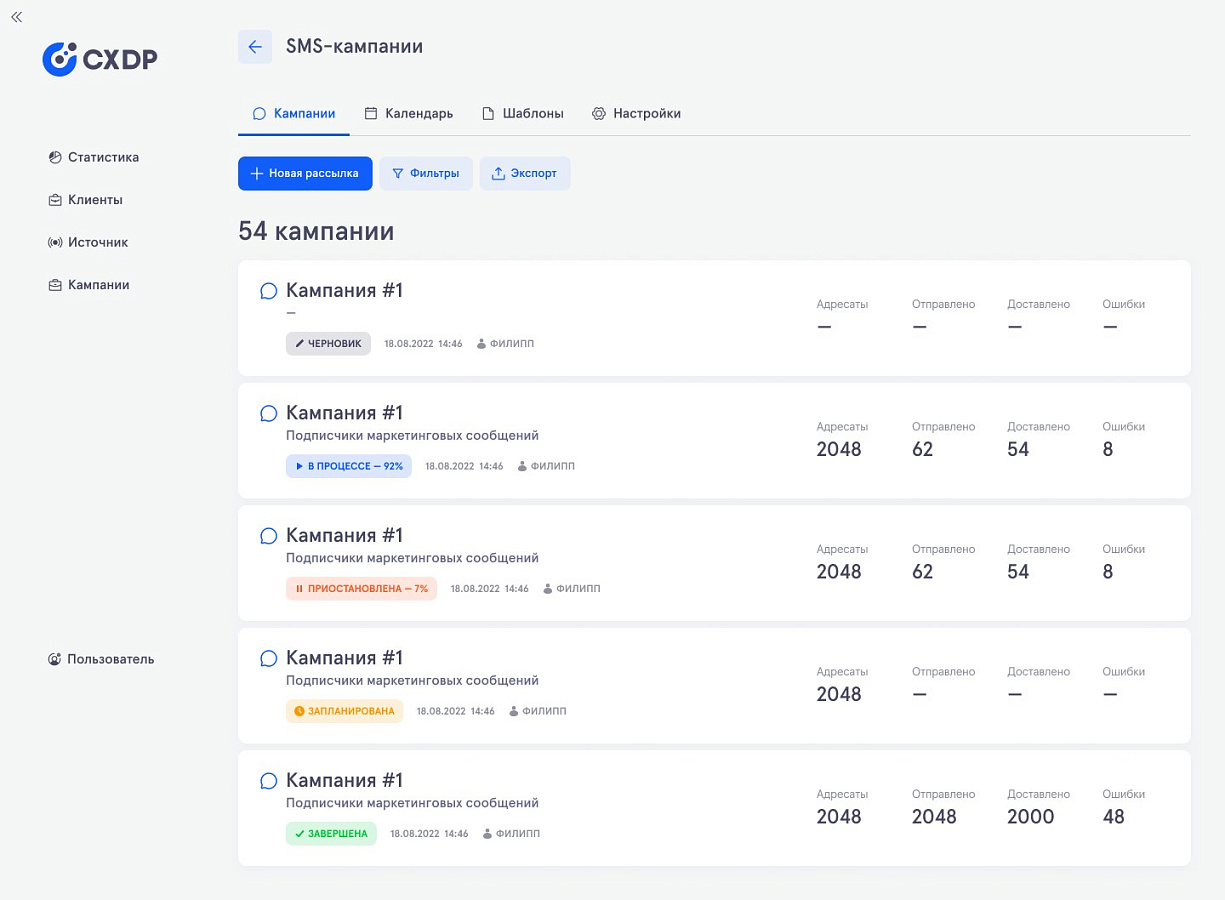Click Подписчики маркетинговых сообщений in paused campaign
The width and height of the screenshot is (1225, 900).
(412, 558)
